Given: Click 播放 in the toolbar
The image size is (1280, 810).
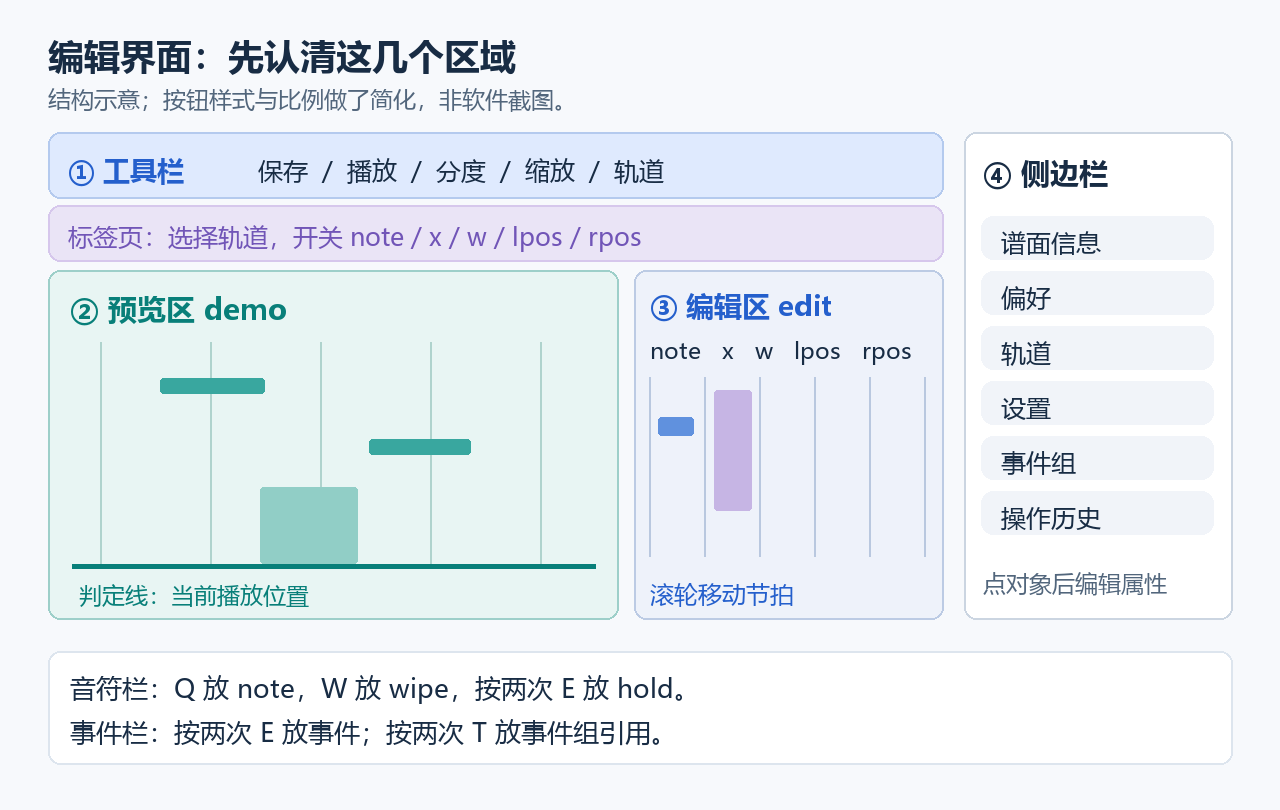Looking at the screenshot, I should [x=372, y=172].
